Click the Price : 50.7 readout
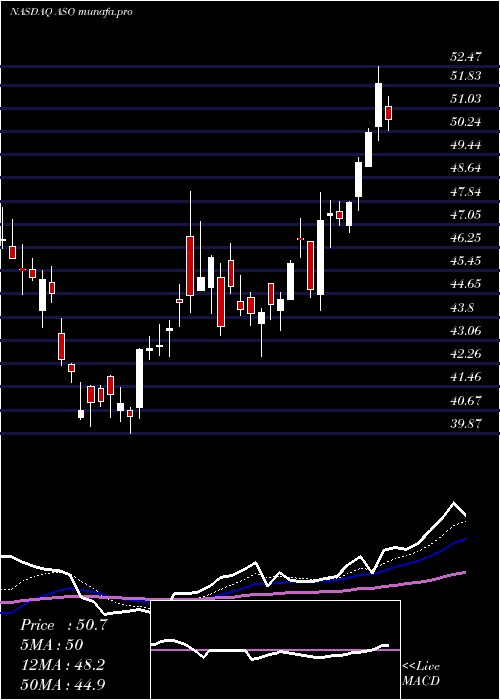 [x=64, y=625]
